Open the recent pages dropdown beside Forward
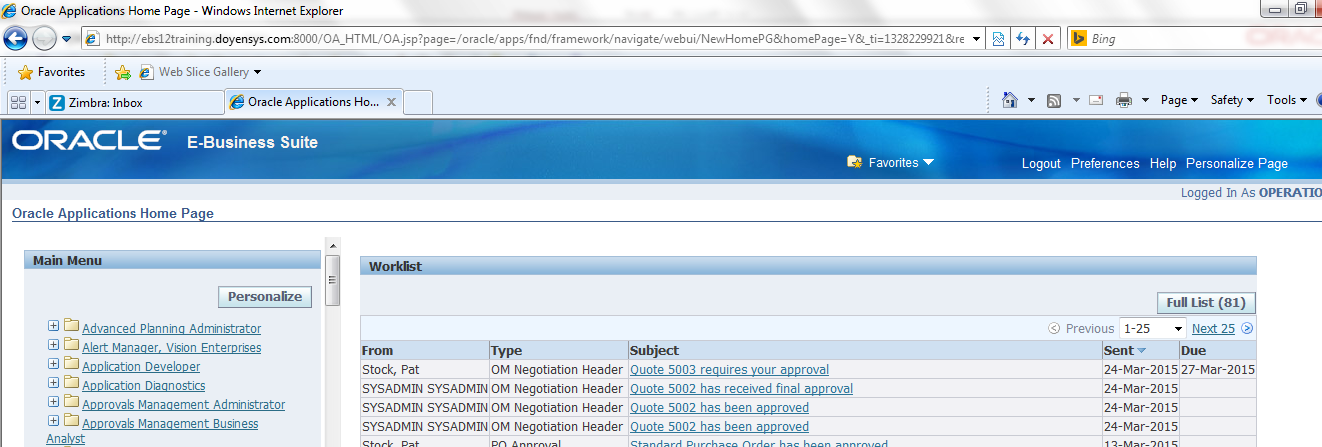This screenshot has width=1322, height=447. [x=66, y=39]
